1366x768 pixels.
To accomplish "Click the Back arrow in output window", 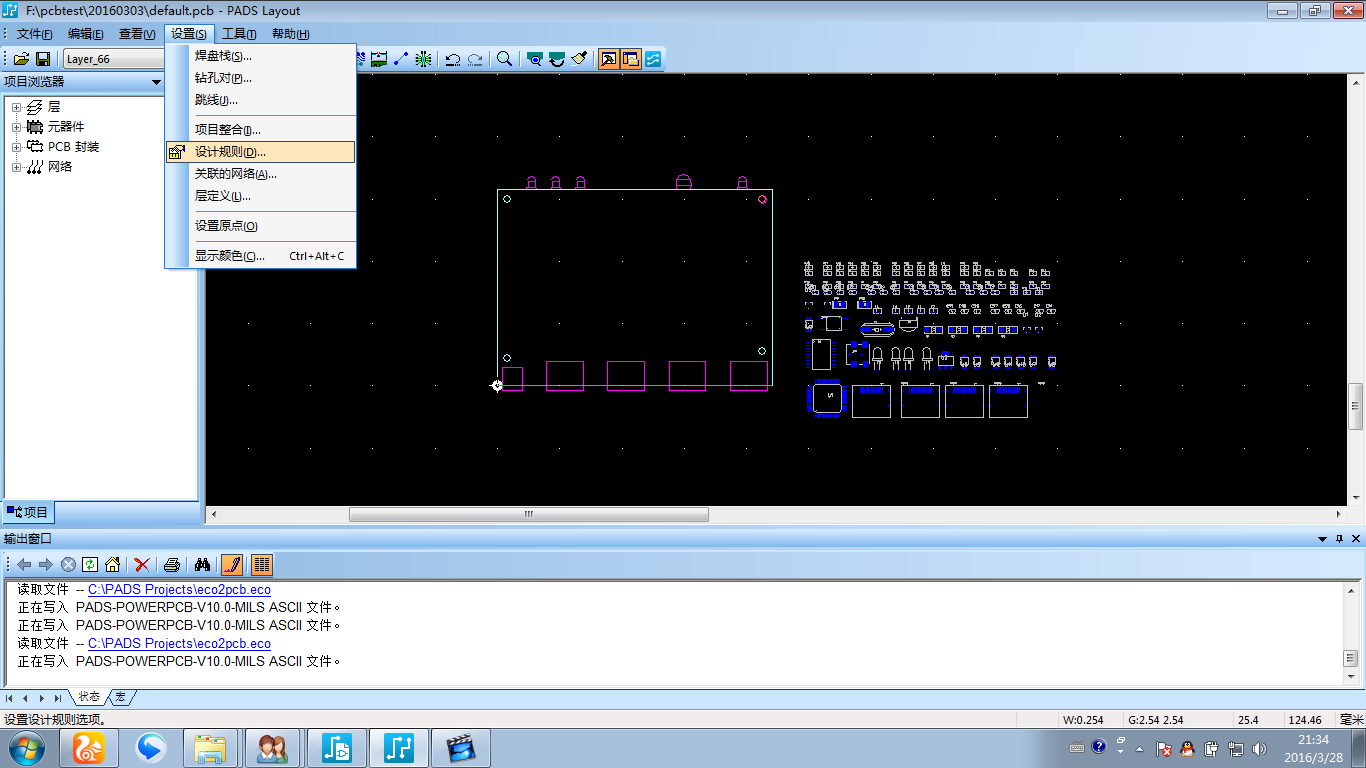I will pyautogui.click(x=24, y=565).
